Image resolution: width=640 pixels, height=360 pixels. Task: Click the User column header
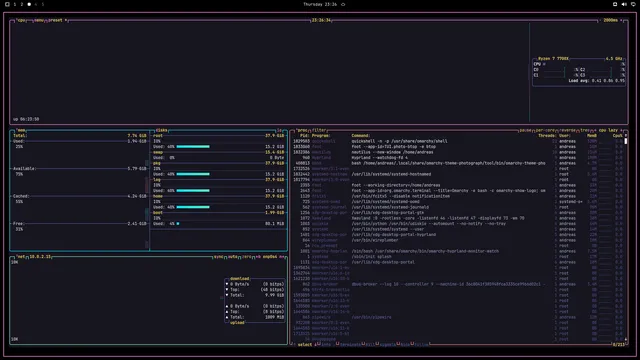(x=564, y=136)
